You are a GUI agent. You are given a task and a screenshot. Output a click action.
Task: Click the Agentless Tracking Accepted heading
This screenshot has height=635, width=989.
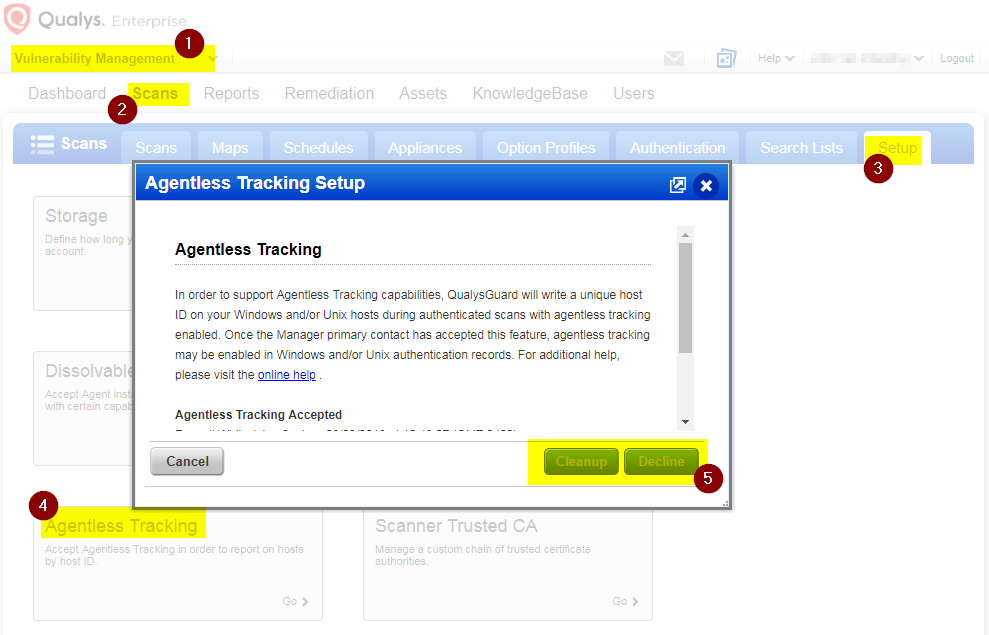click(x=259, y=414)
